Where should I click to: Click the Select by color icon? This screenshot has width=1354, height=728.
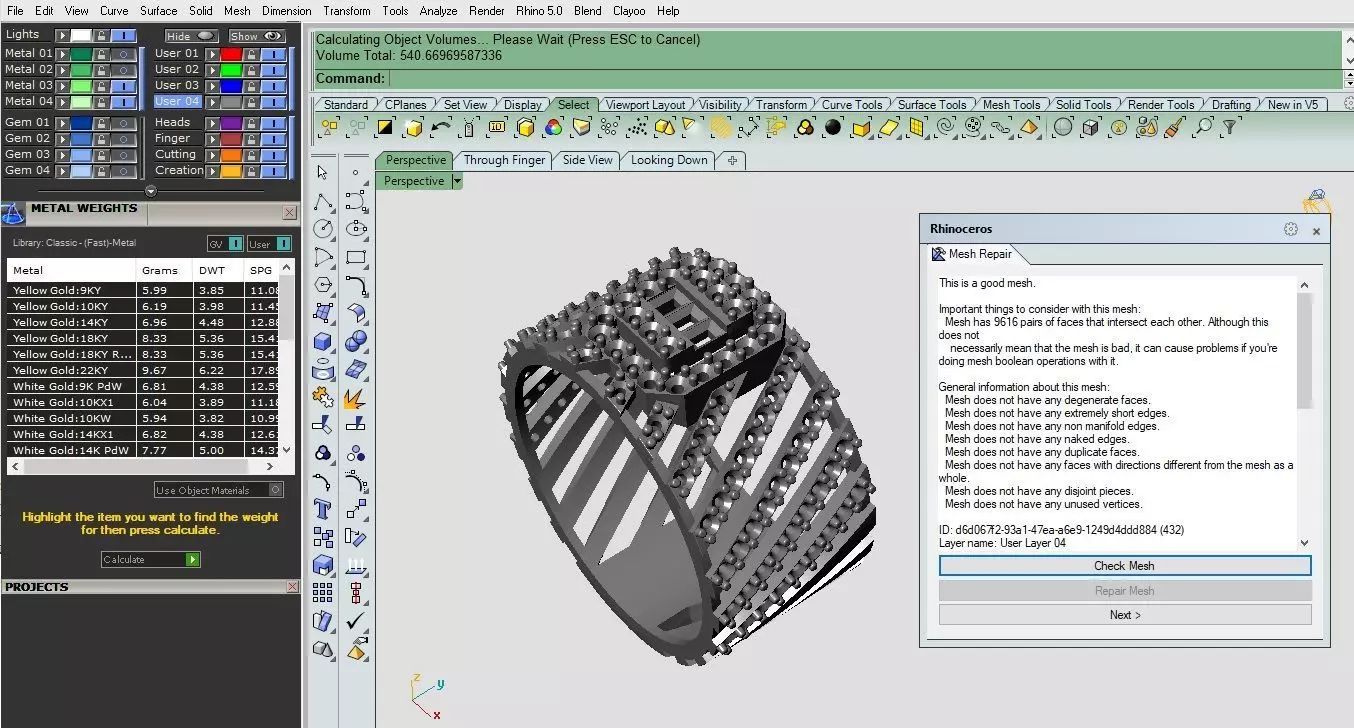[x=553, y=127]
